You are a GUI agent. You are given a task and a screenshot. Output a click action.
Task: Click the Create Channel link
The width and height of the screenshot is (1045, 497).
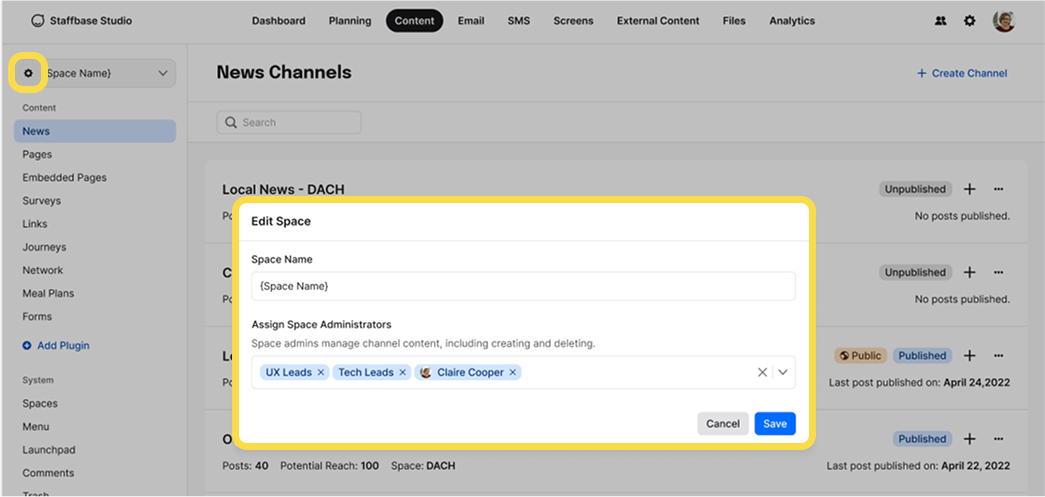(x=962, y=73)
